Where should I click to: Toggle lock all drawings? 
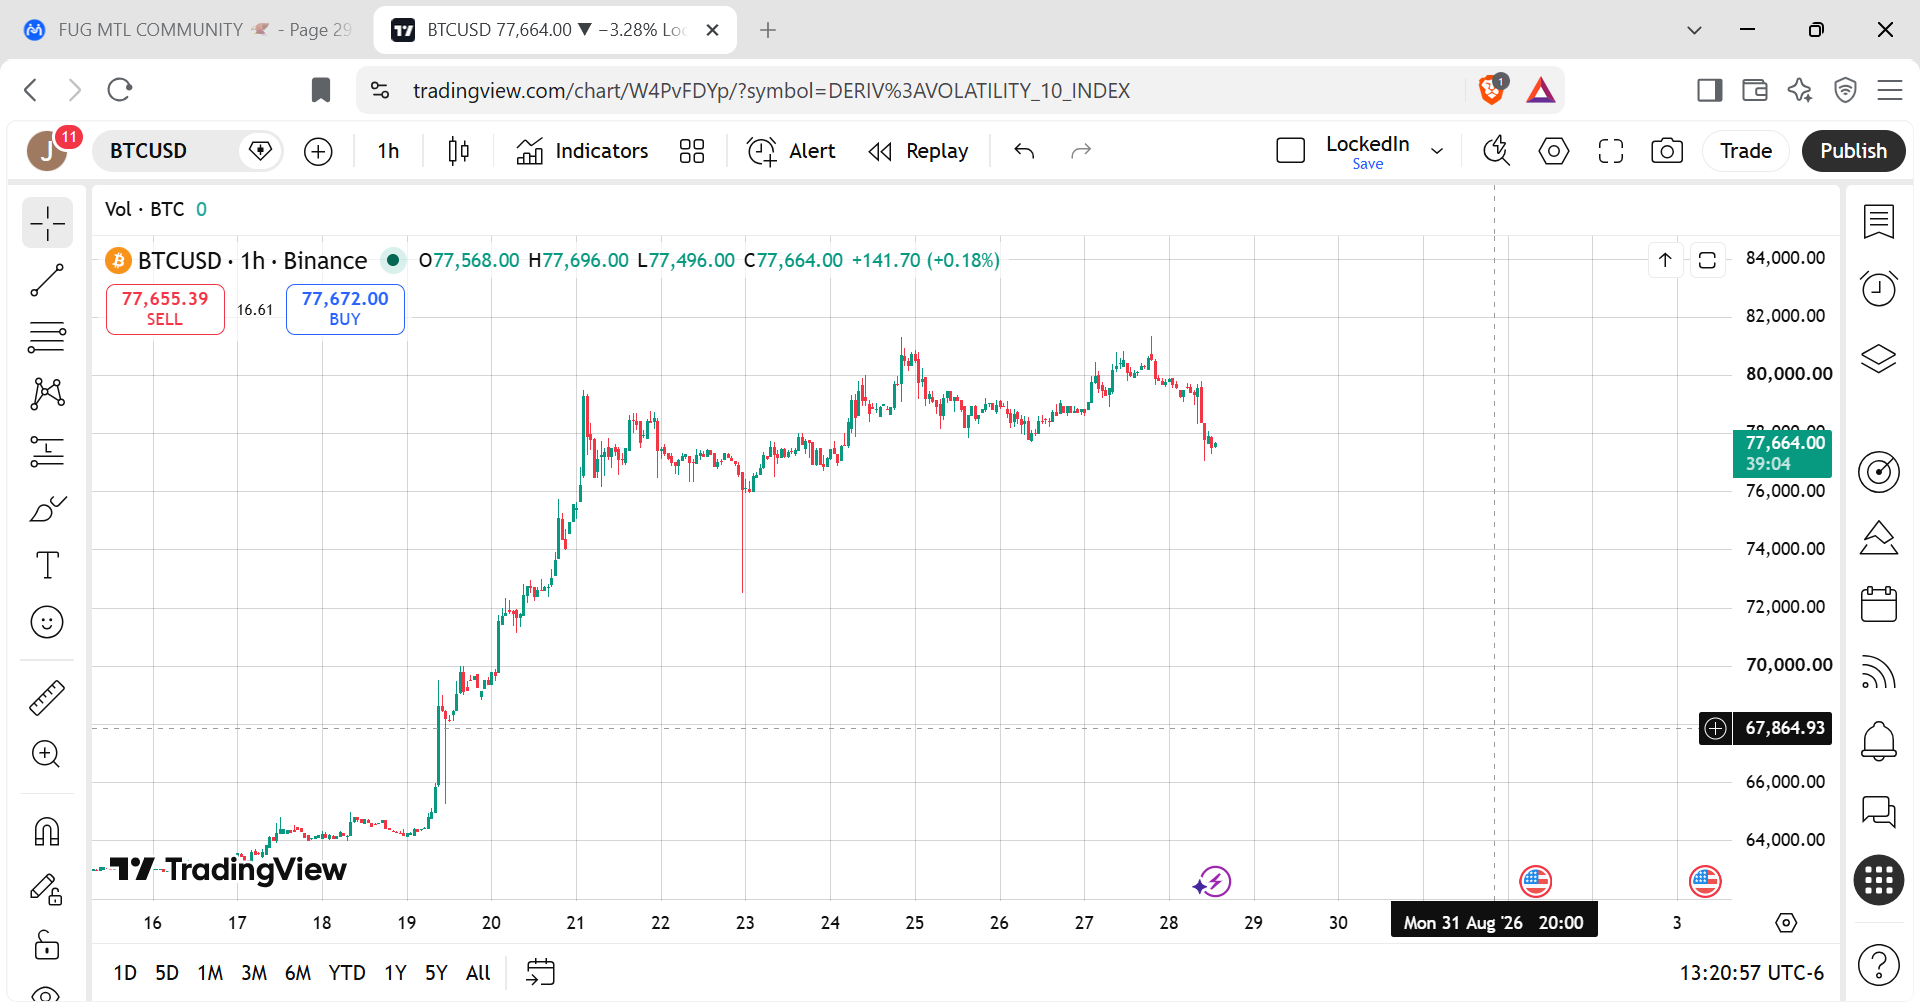pos(47,944)
